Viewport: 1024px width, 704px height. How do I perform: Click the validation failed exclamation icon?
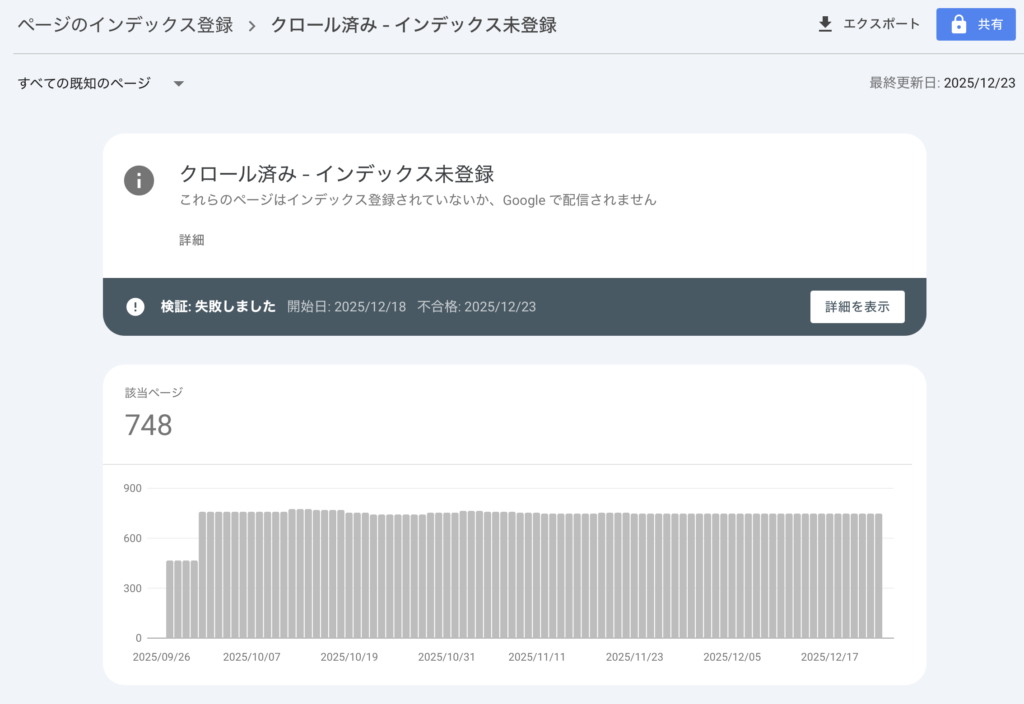coord(135,307)
